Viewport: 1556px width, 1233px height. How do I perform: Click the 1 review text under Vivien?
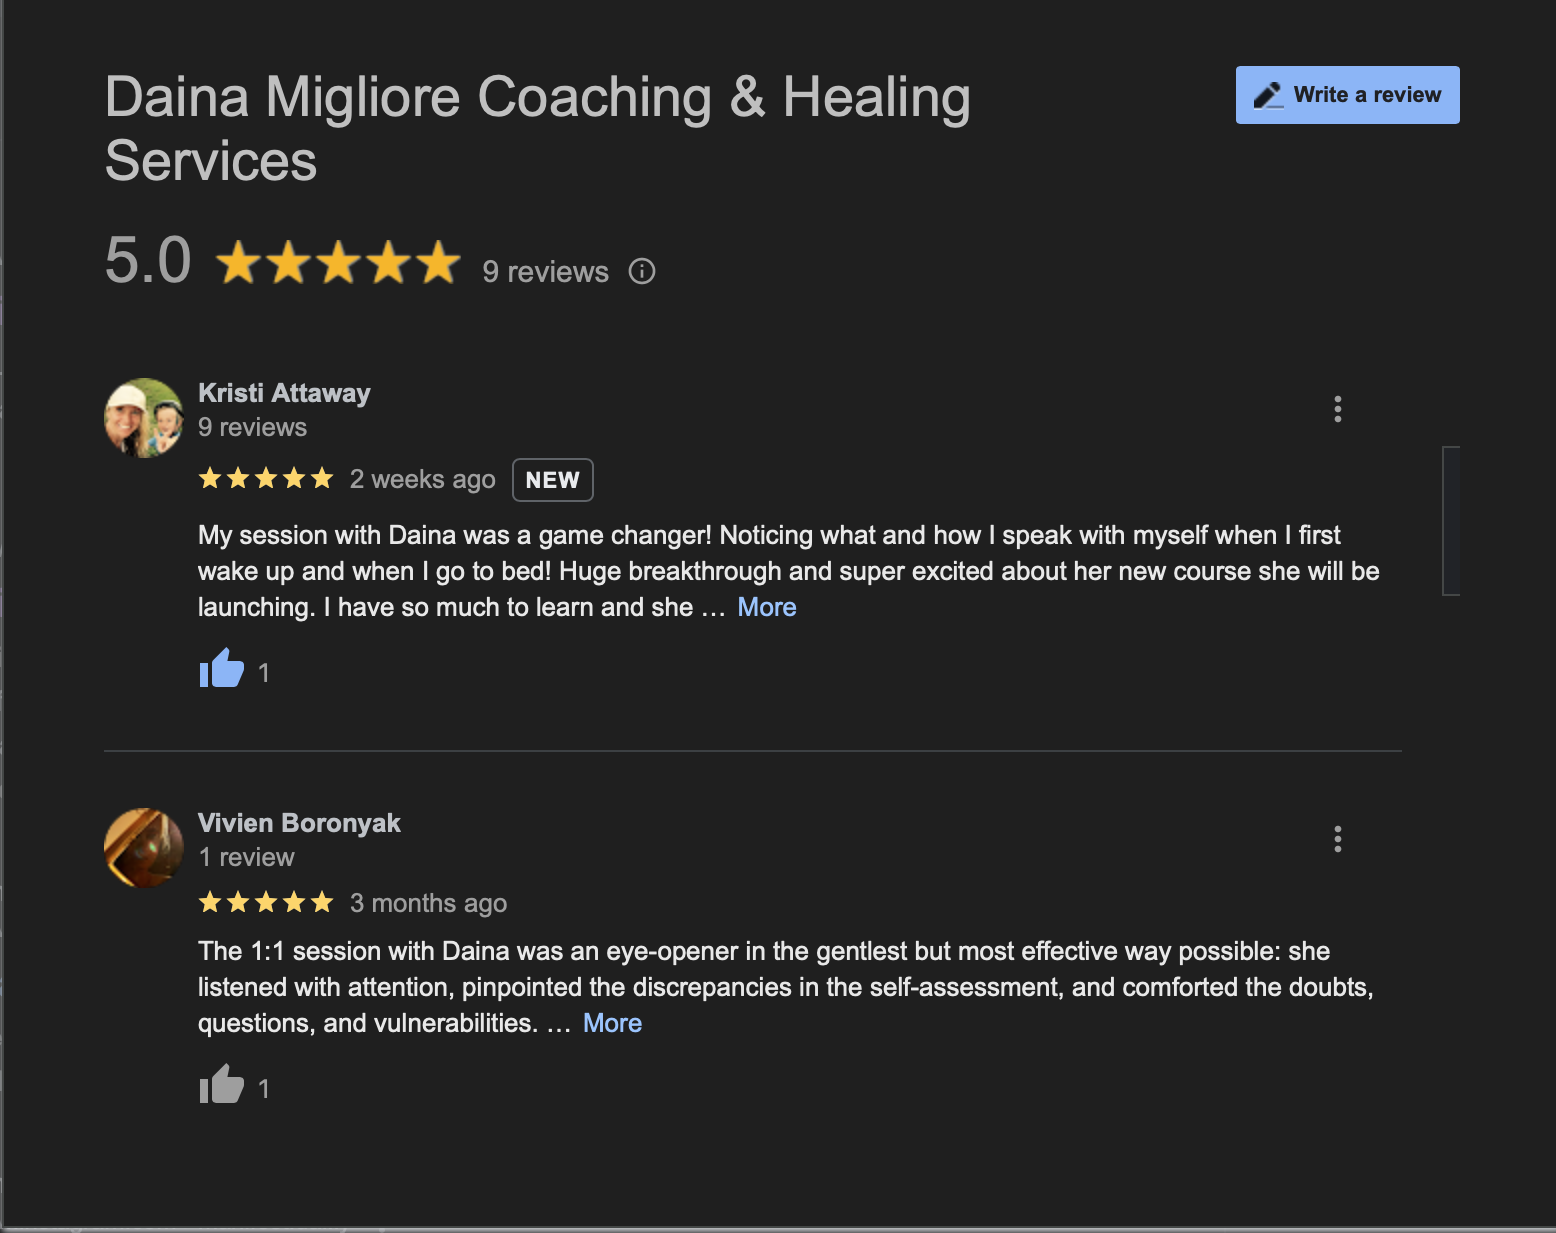[246, 858]
